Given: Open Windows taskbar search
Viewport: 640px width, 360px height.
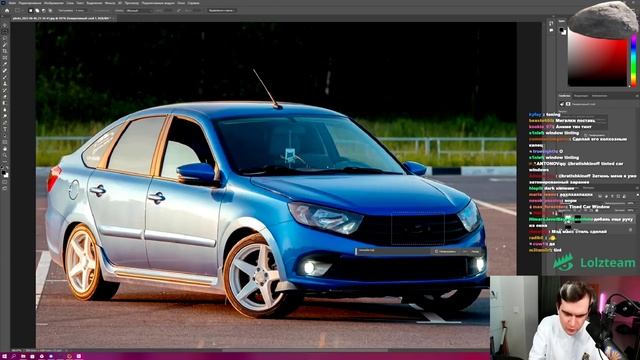Looking at the screenshot, I should [13, 356].
